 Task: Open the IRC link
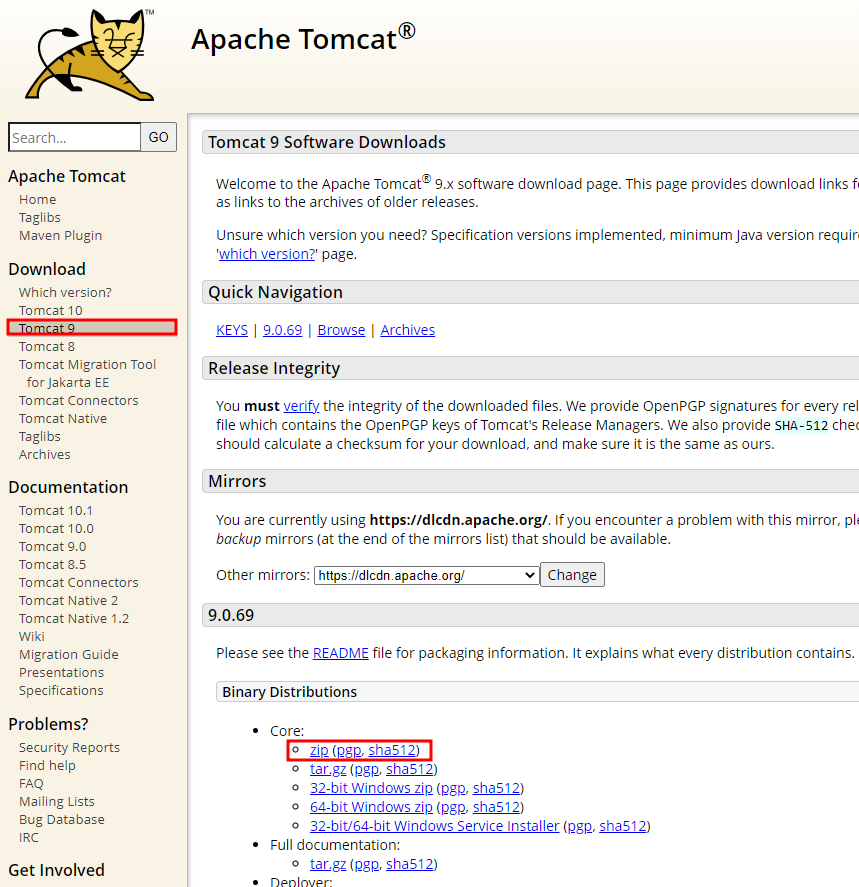29,838
